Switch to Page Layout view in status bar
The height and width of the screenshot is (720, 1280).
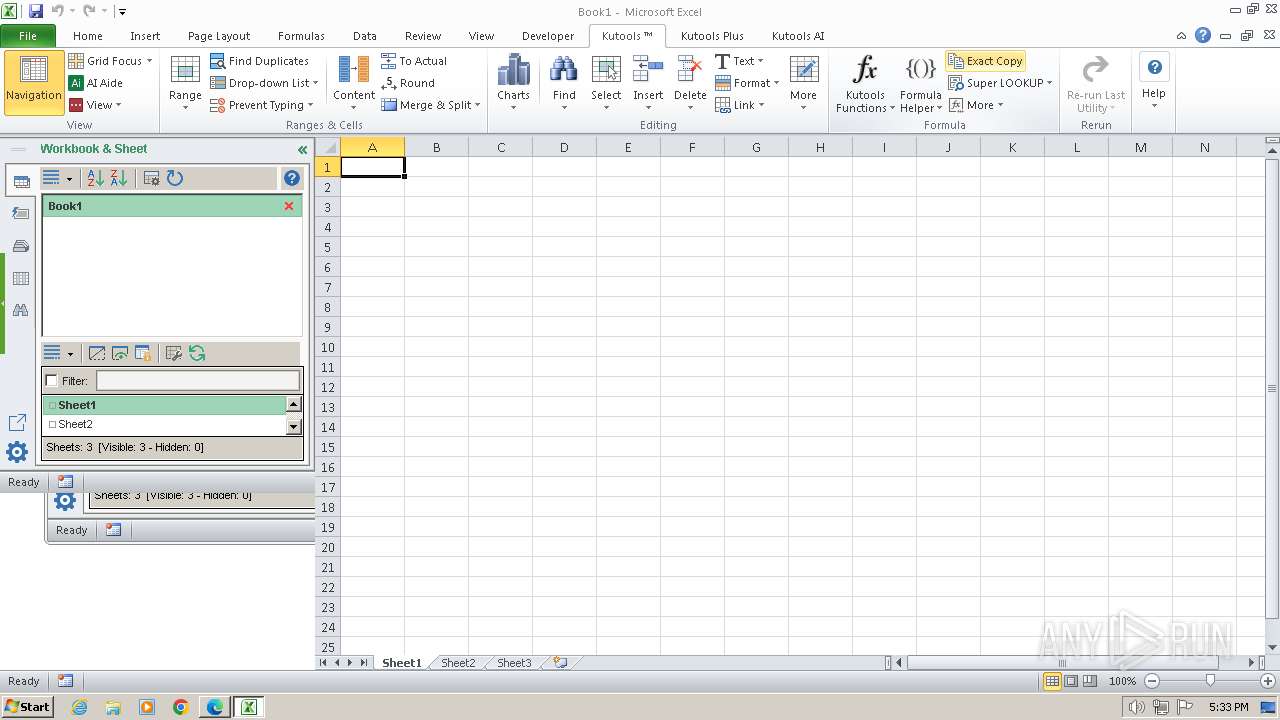[x=1071, y=681]
